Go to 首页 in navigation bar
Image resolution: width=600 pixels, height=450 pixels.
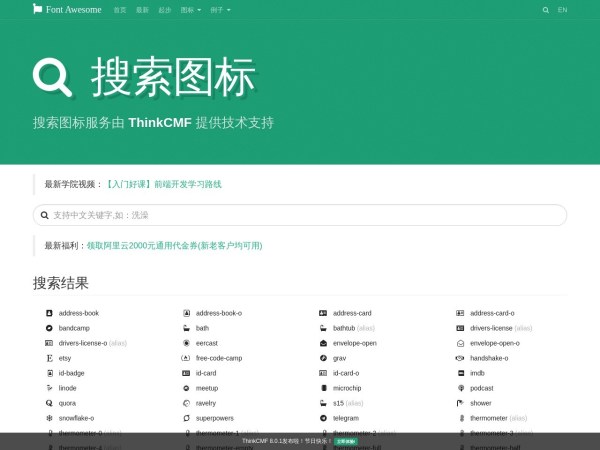pos(120,10)
